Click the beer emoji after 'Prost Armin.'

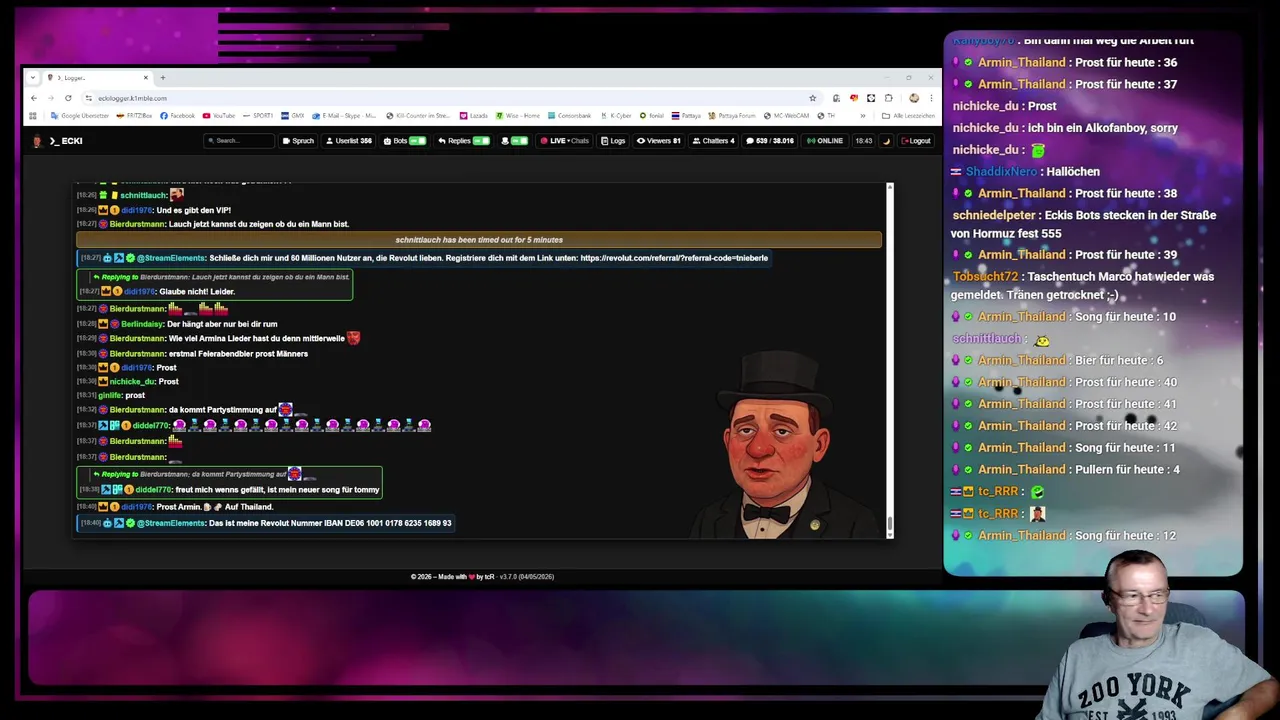[207, 507]
